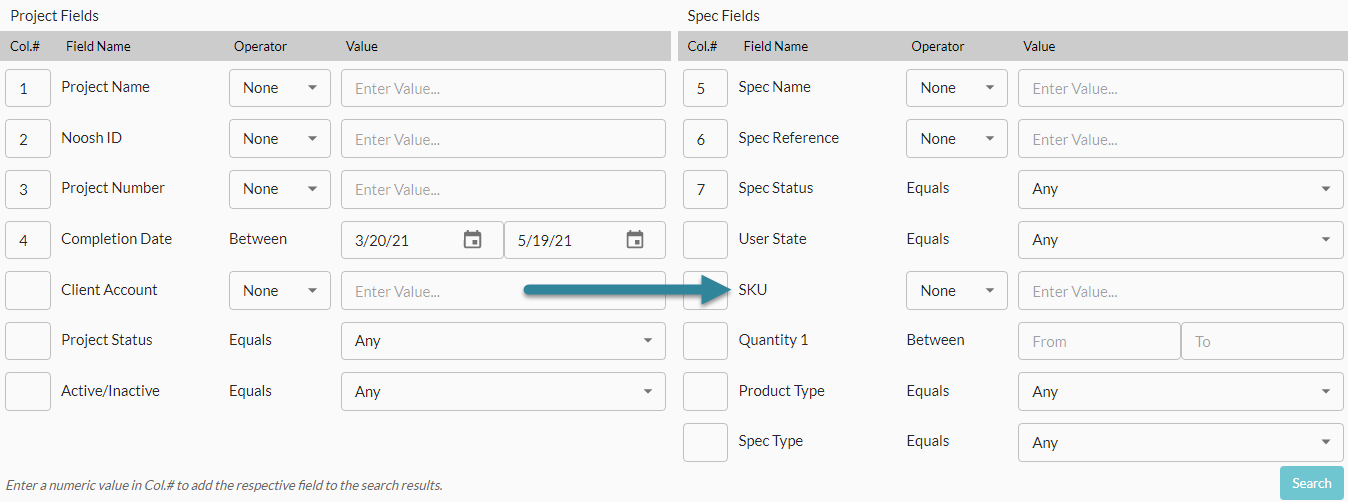Click Col# box for Spec Status

pos(705,189)
